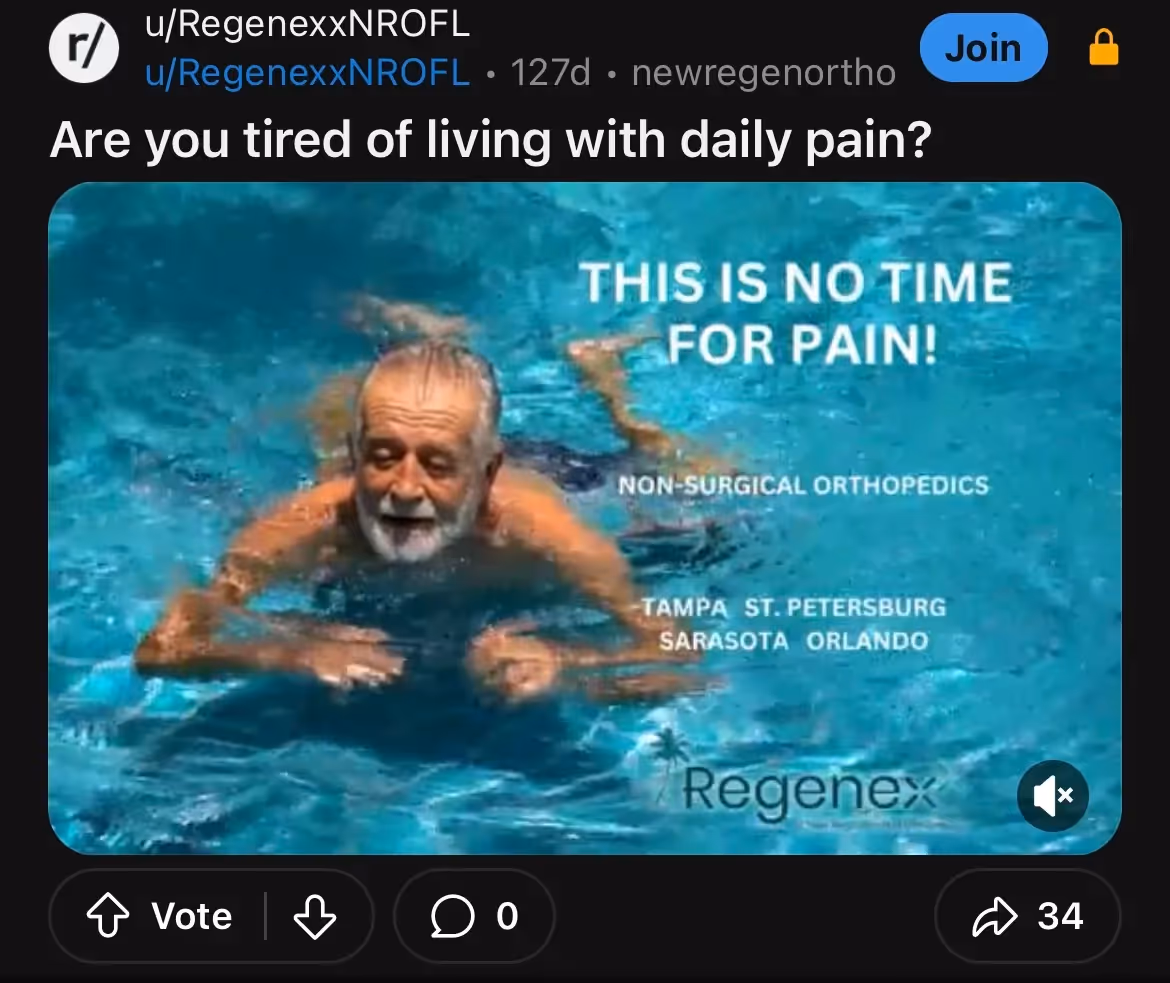Click the round r/ profile avatar
Viewport: 1170px width, 983px height.
point(84,48)
